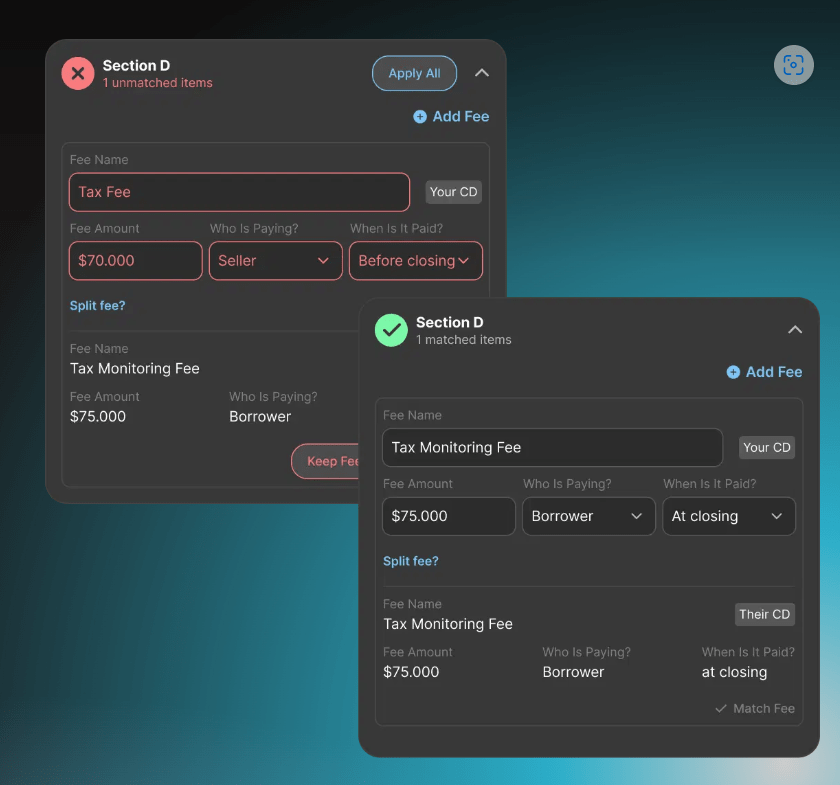Click the Their CD badge for Tax Monitoring Fee
840x785 pixels.
click(764, 614)
